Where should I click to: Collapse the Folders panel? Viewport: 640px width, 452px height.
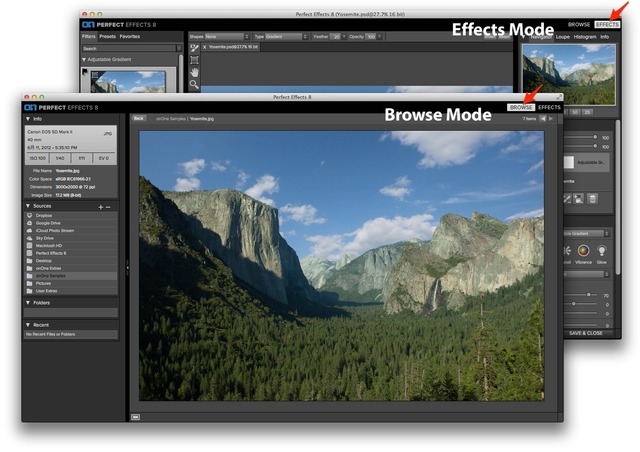click(x=28, y=303)
